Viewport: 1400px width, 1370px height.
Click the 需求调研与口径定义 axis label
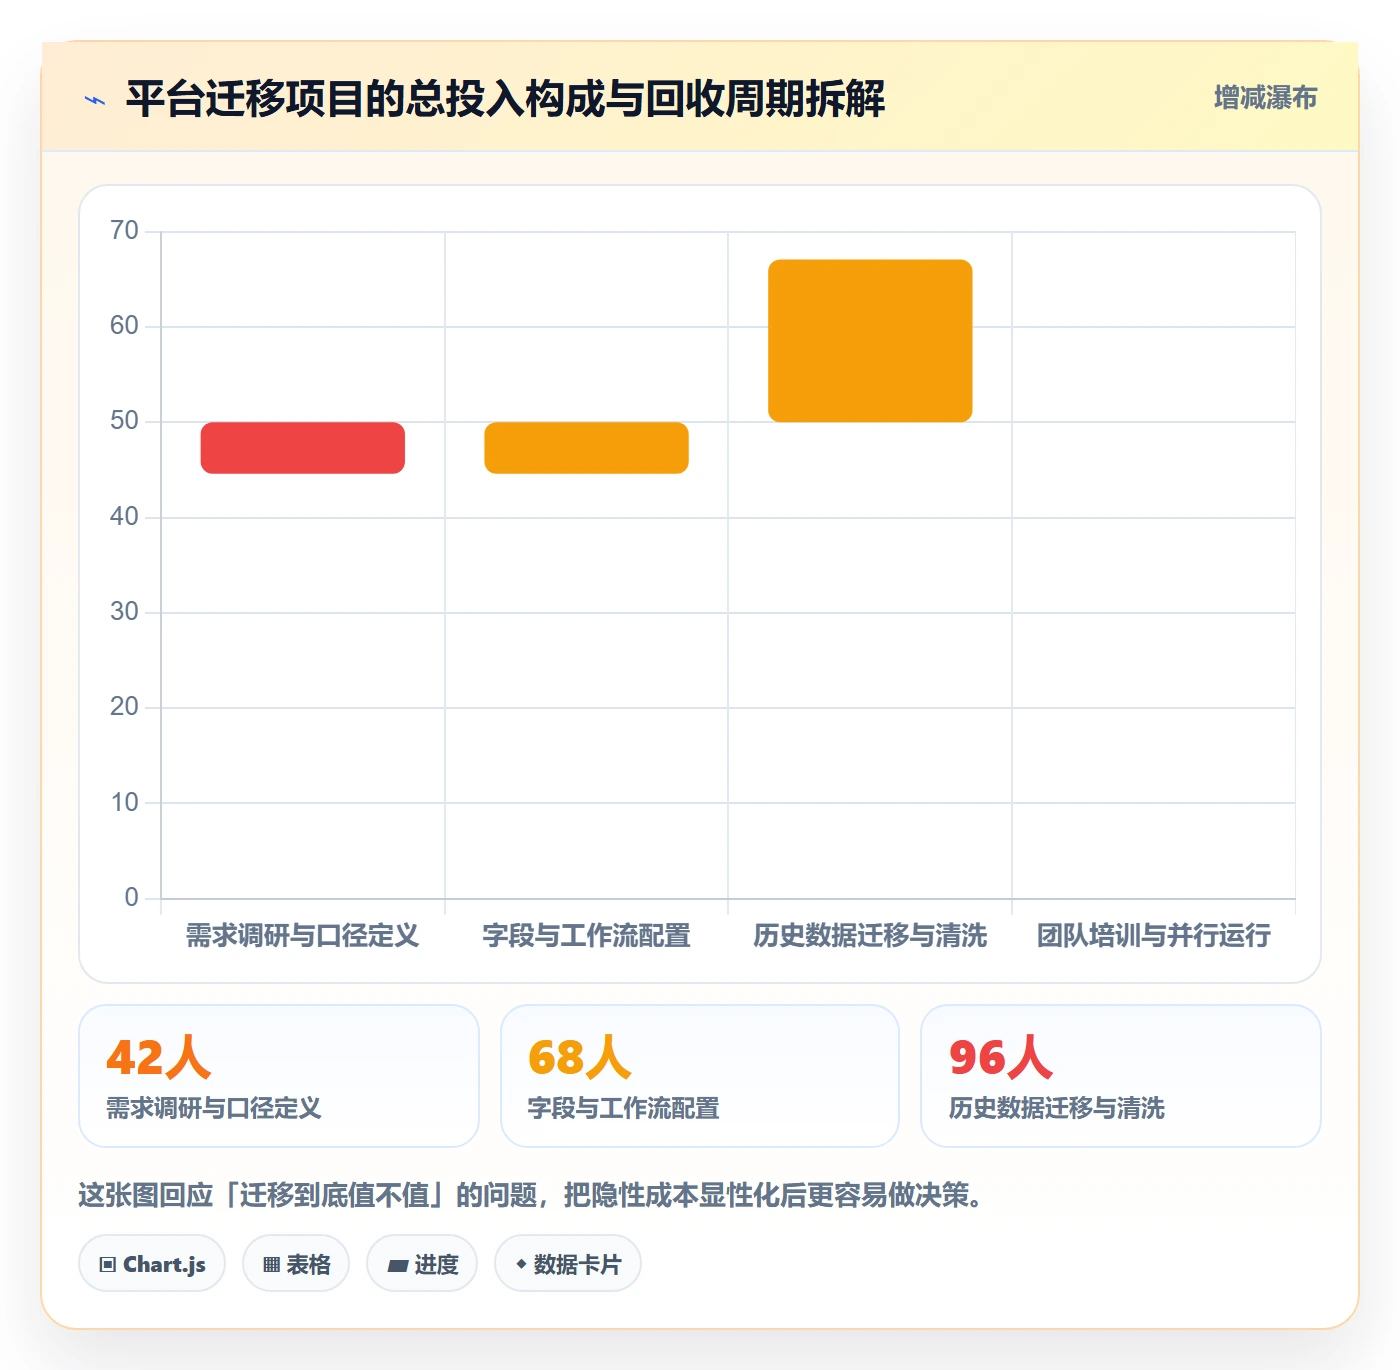point(302,936)
